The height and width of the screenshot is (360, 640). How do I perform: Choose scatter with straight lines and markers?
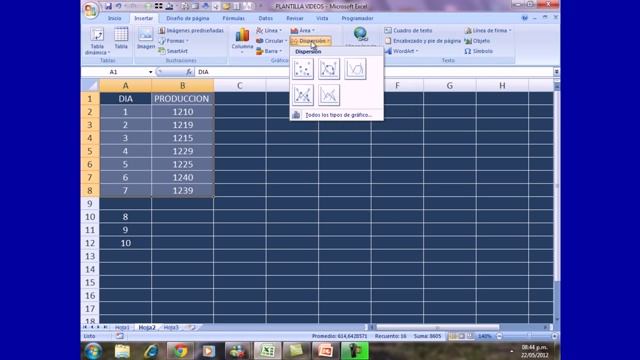click(303, 95)
